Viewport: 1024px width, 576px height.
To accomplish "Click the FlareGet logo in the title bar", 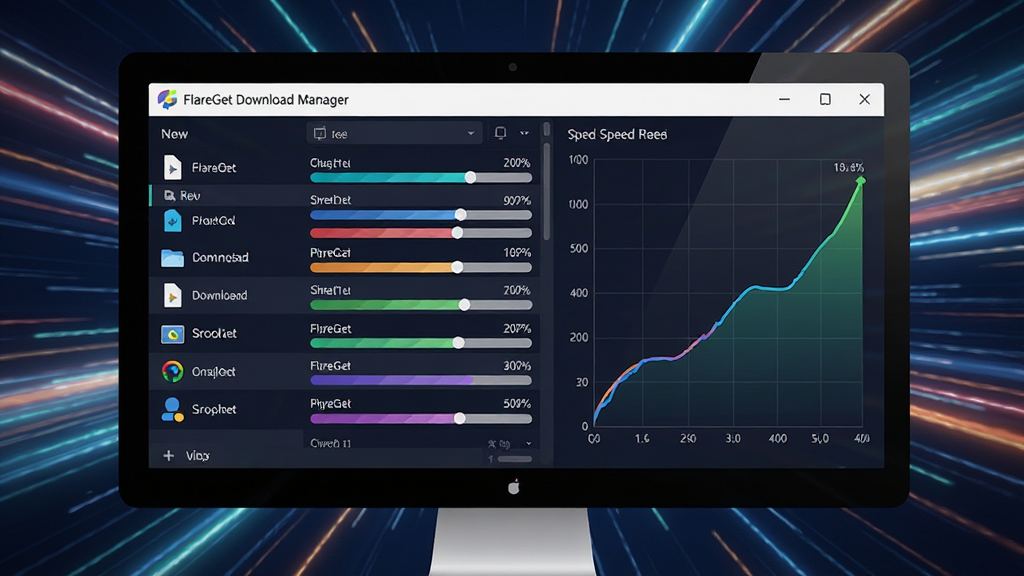I will click(167, 99).
